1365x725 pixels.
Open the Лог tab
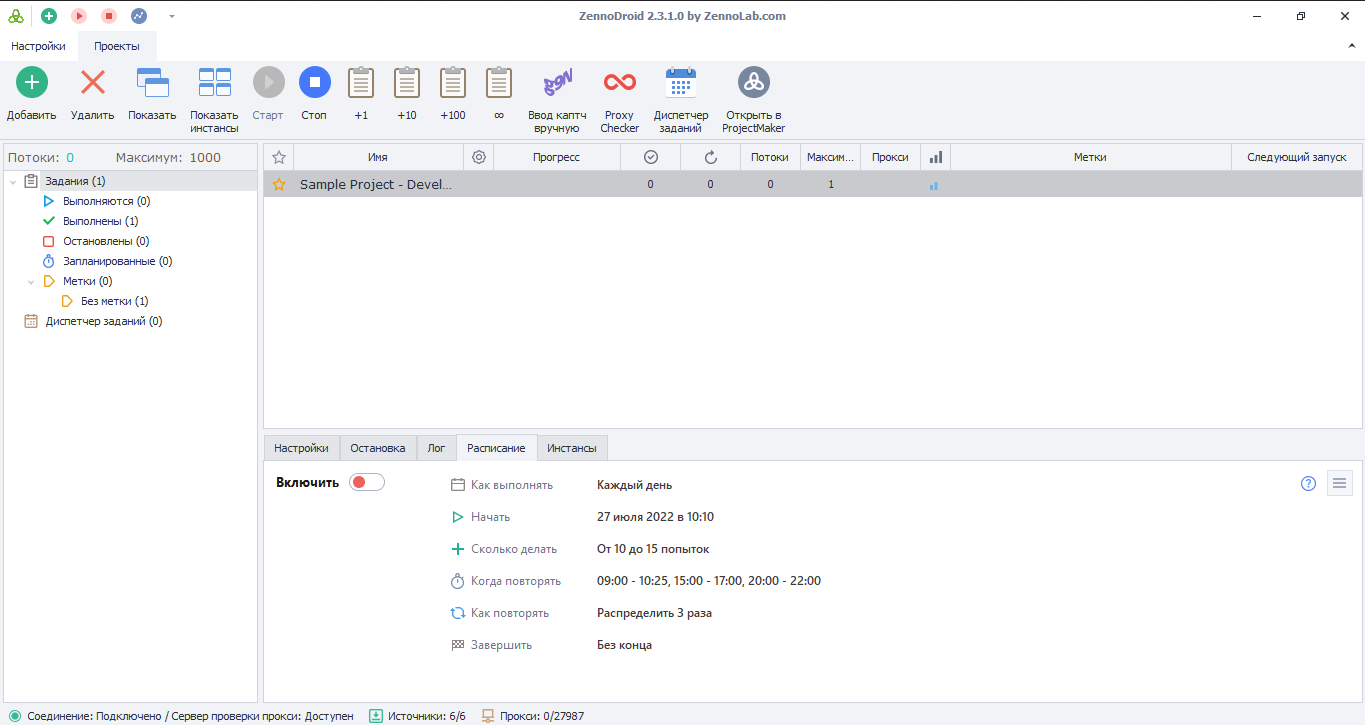[436, 448]
